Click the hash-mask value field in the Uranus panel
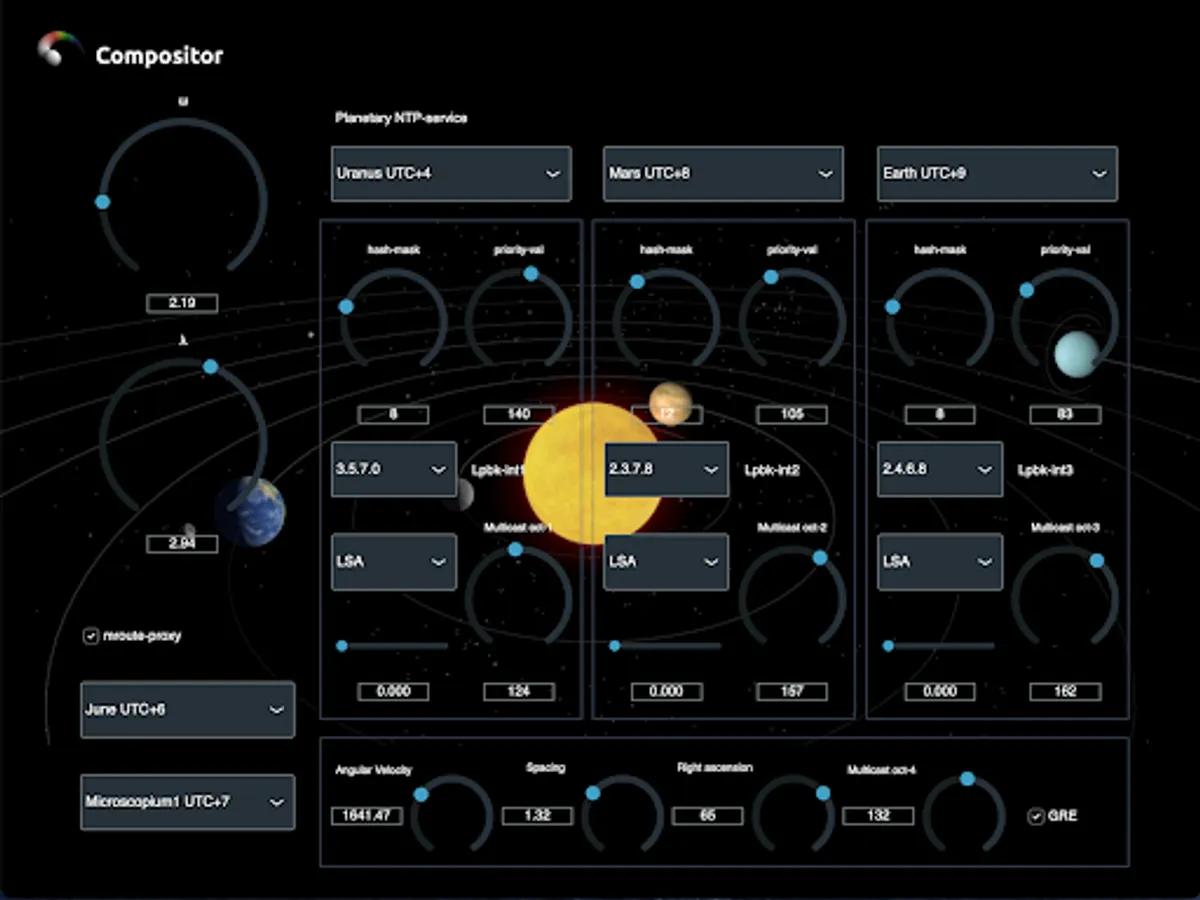1200x900 pixels. pos(393,414)
